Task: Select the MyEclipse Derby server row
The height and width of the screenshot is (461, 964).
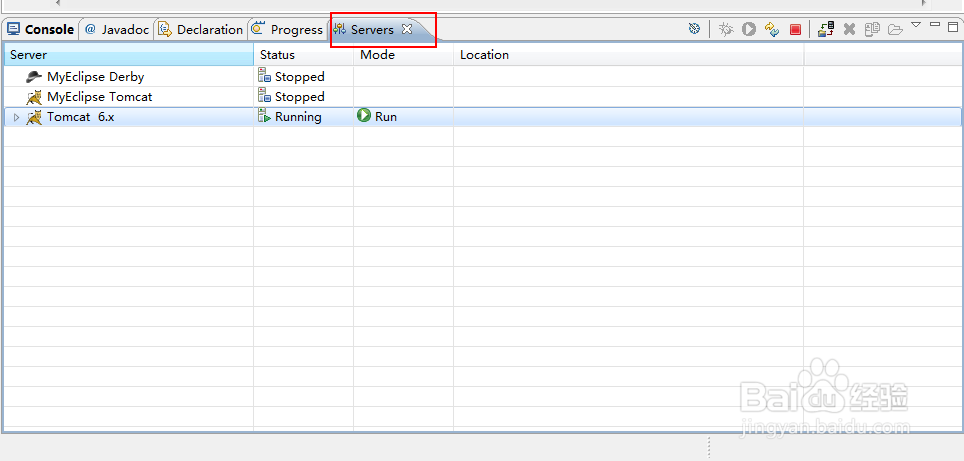Action: 482,77
